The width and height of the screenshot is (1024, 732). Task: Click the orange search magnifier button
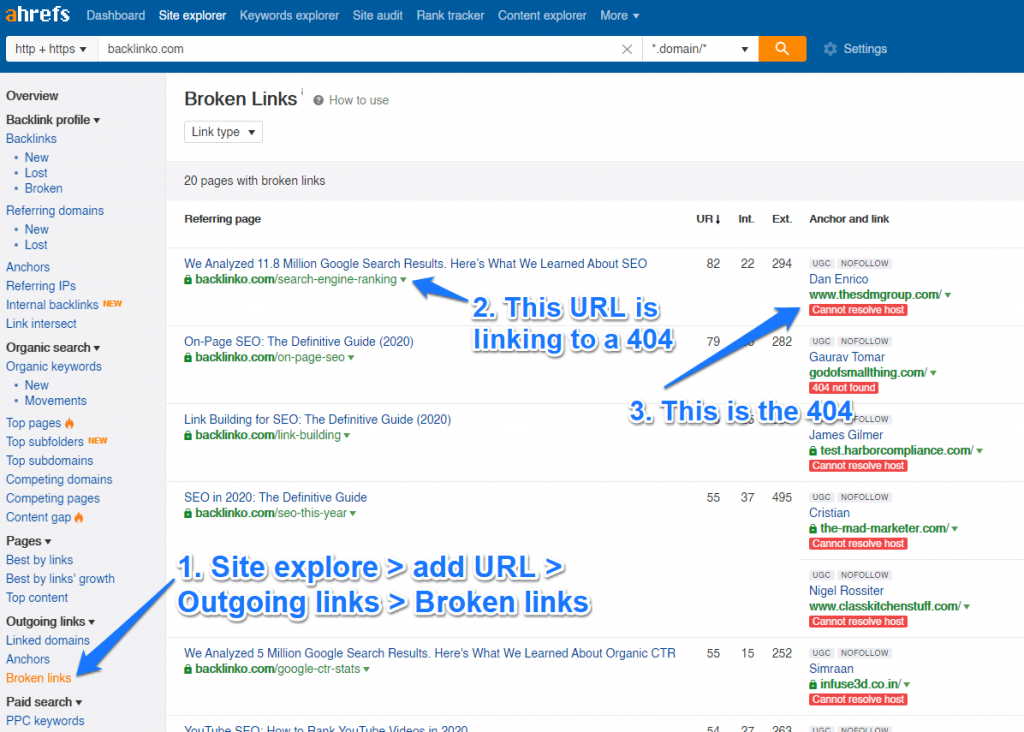pos(782,49)
